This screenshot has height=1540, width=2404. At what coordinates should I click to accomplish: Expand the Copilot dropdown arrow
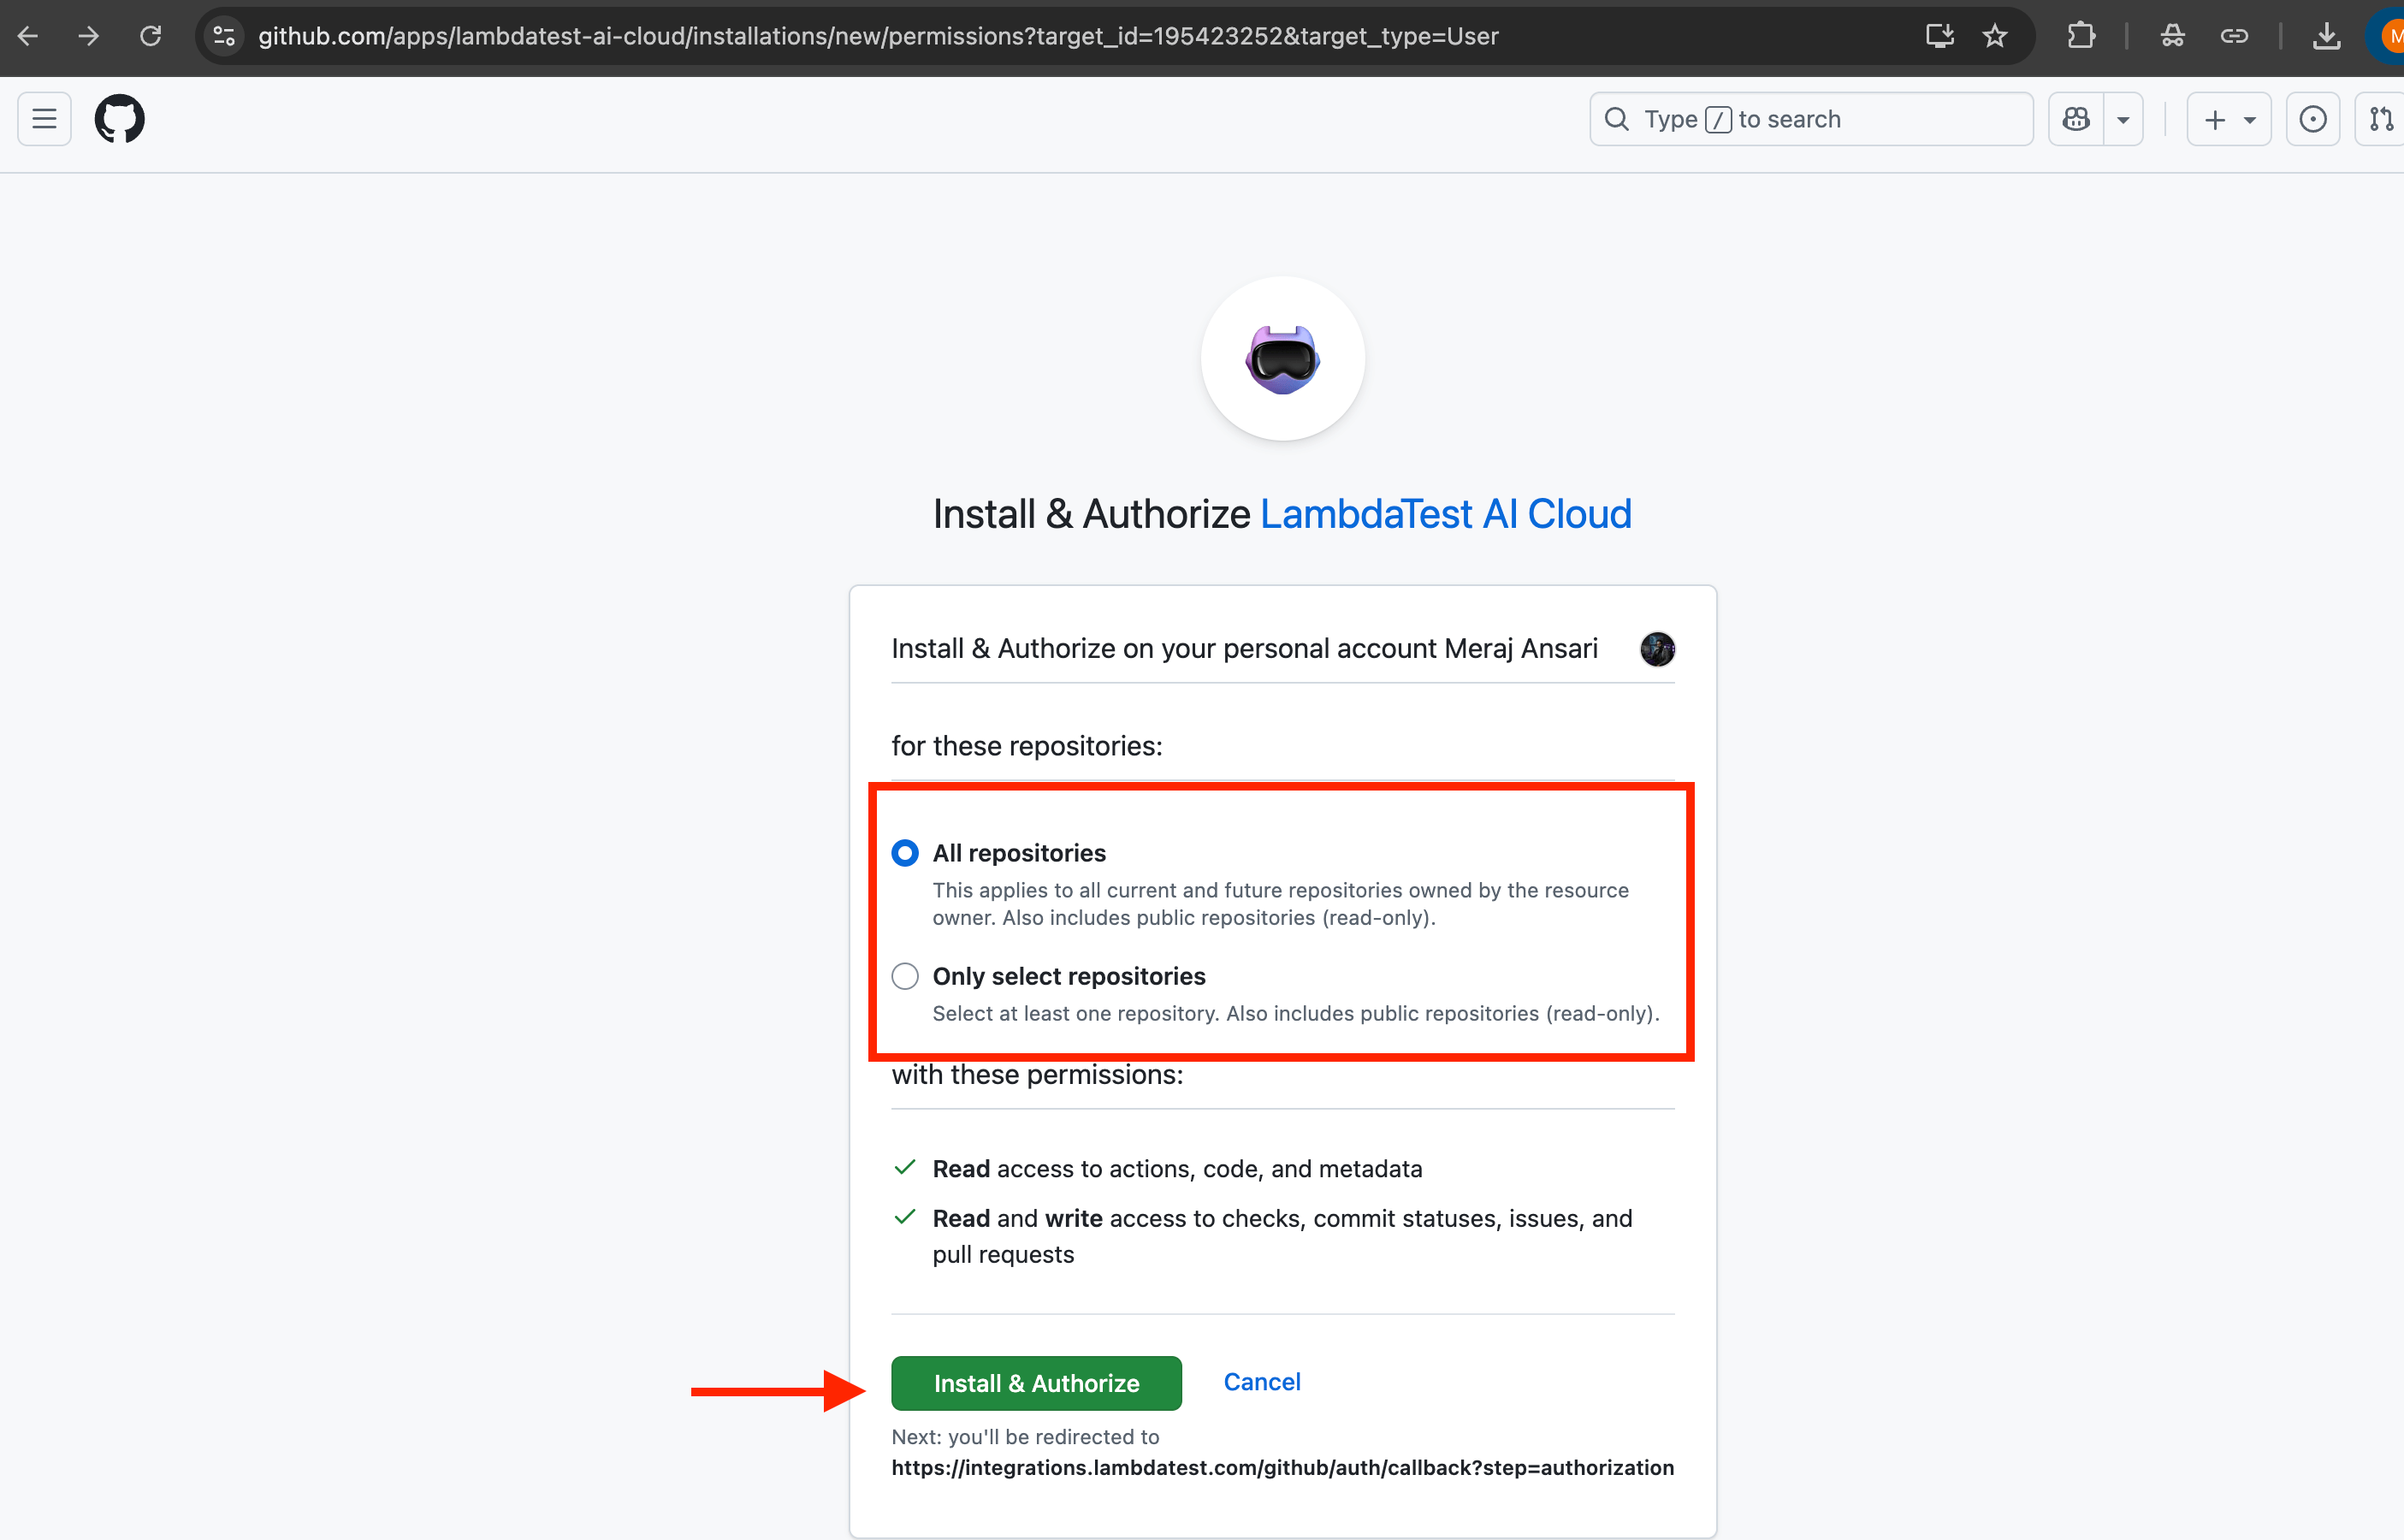(x=2122, y=119)
